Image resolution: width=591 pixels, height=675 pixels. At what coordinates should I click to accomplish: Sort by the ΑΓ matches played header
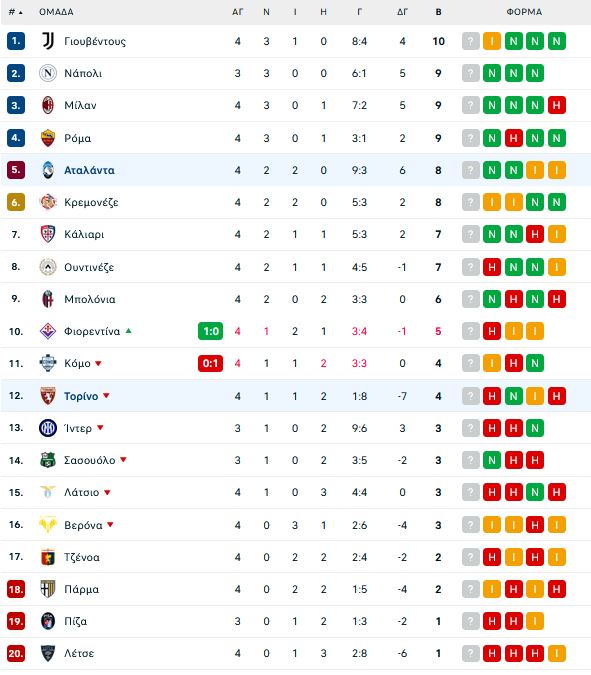tap(238, 12)
